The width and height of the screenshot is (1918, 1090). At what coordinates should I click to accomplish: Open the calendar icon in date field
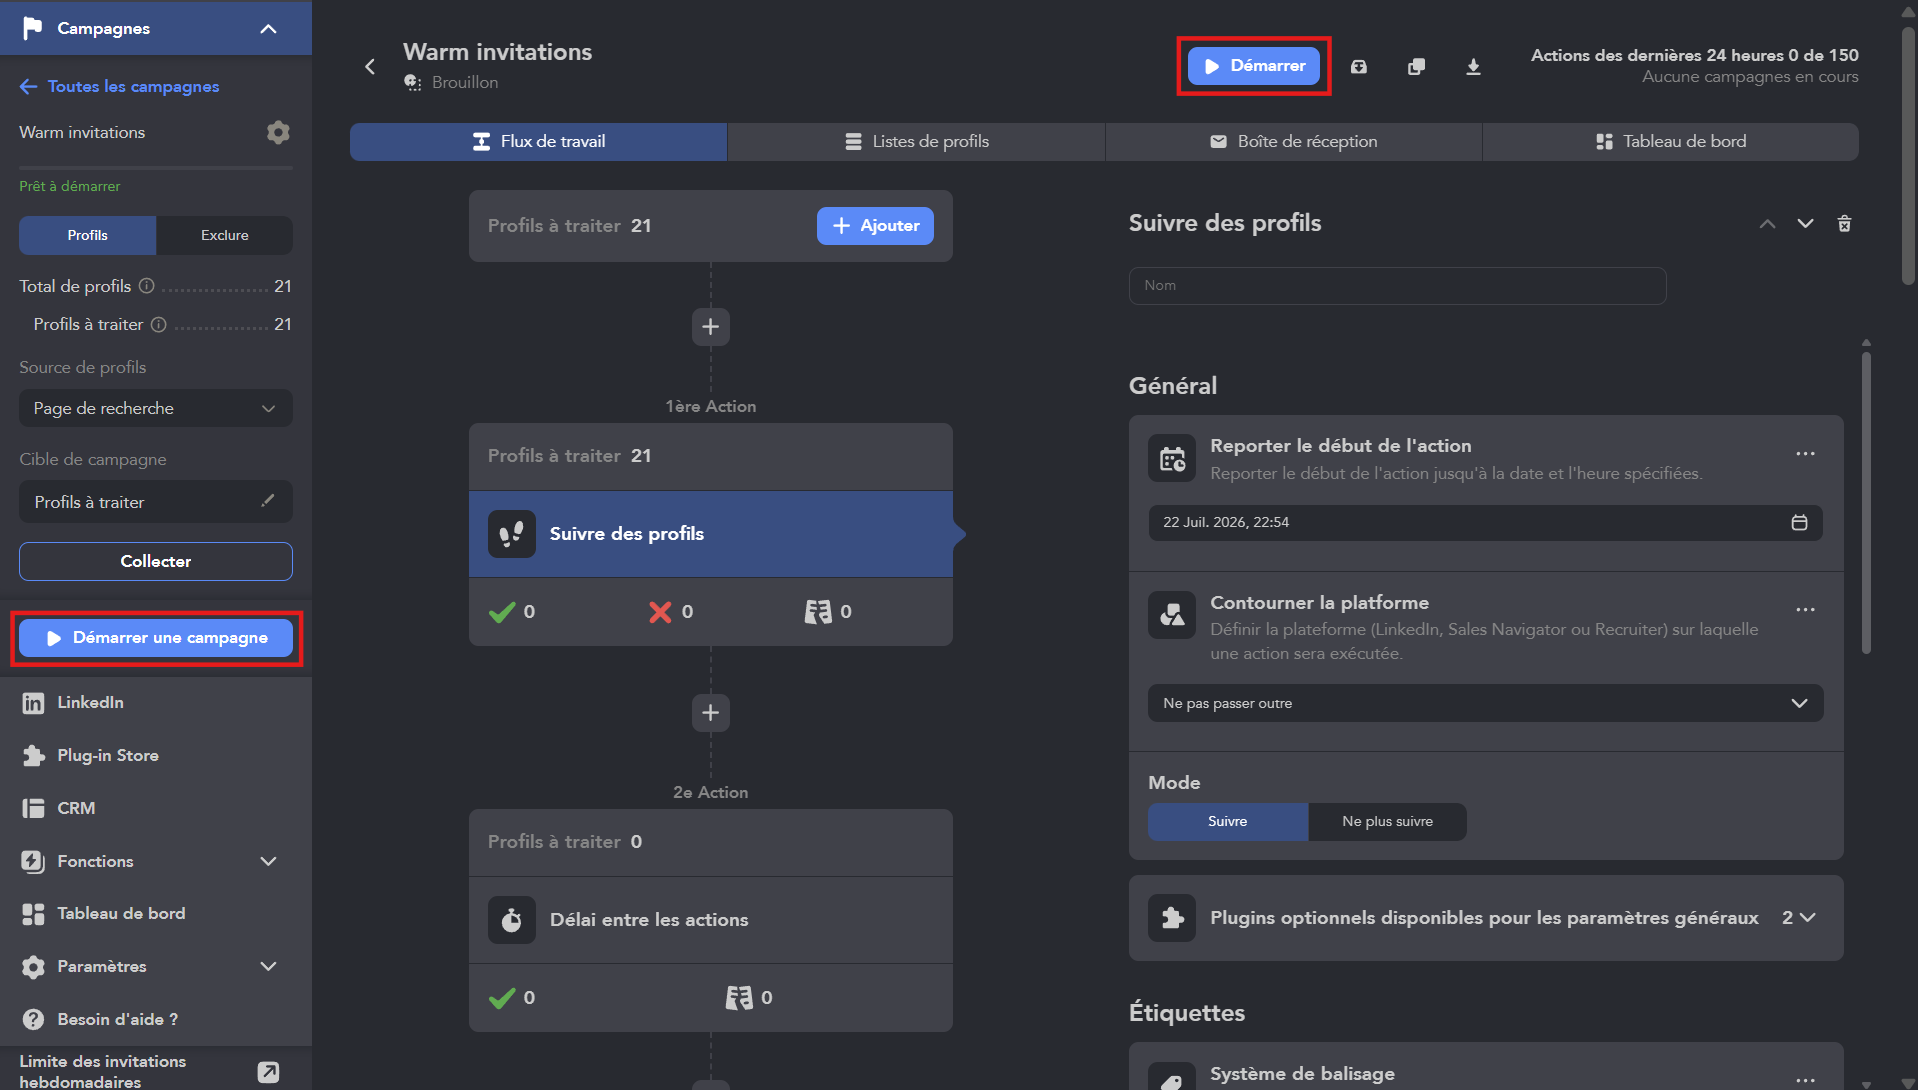[1799, 522]
